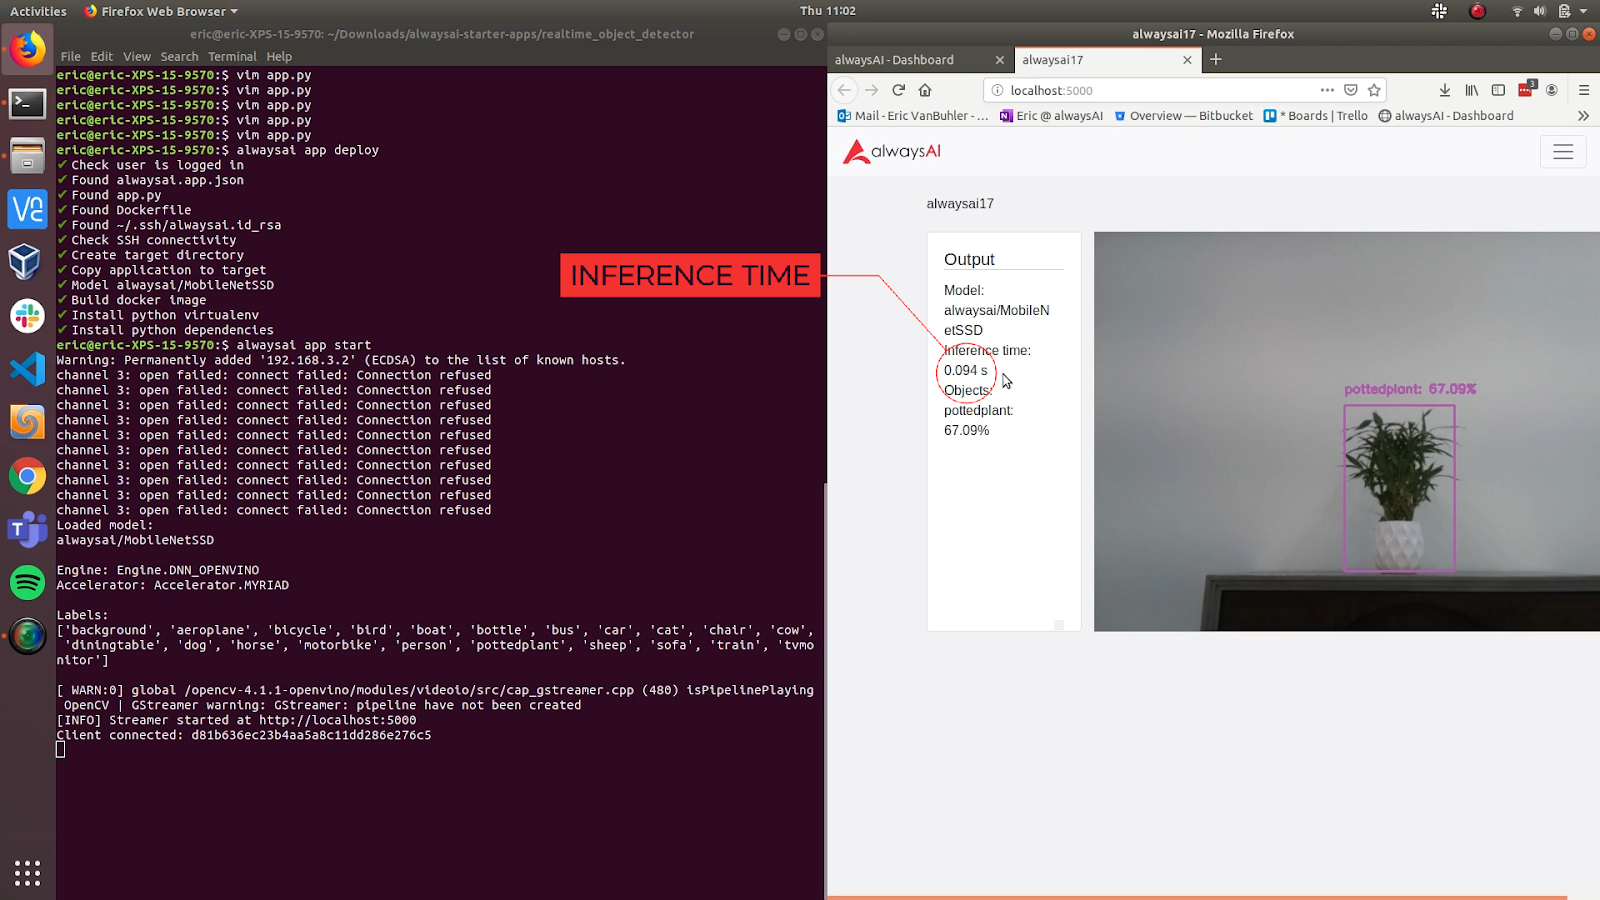Save the page to Pocket
This screenshot has height=900, width=1600.
pyautogui.click(x=1351, y=90)
